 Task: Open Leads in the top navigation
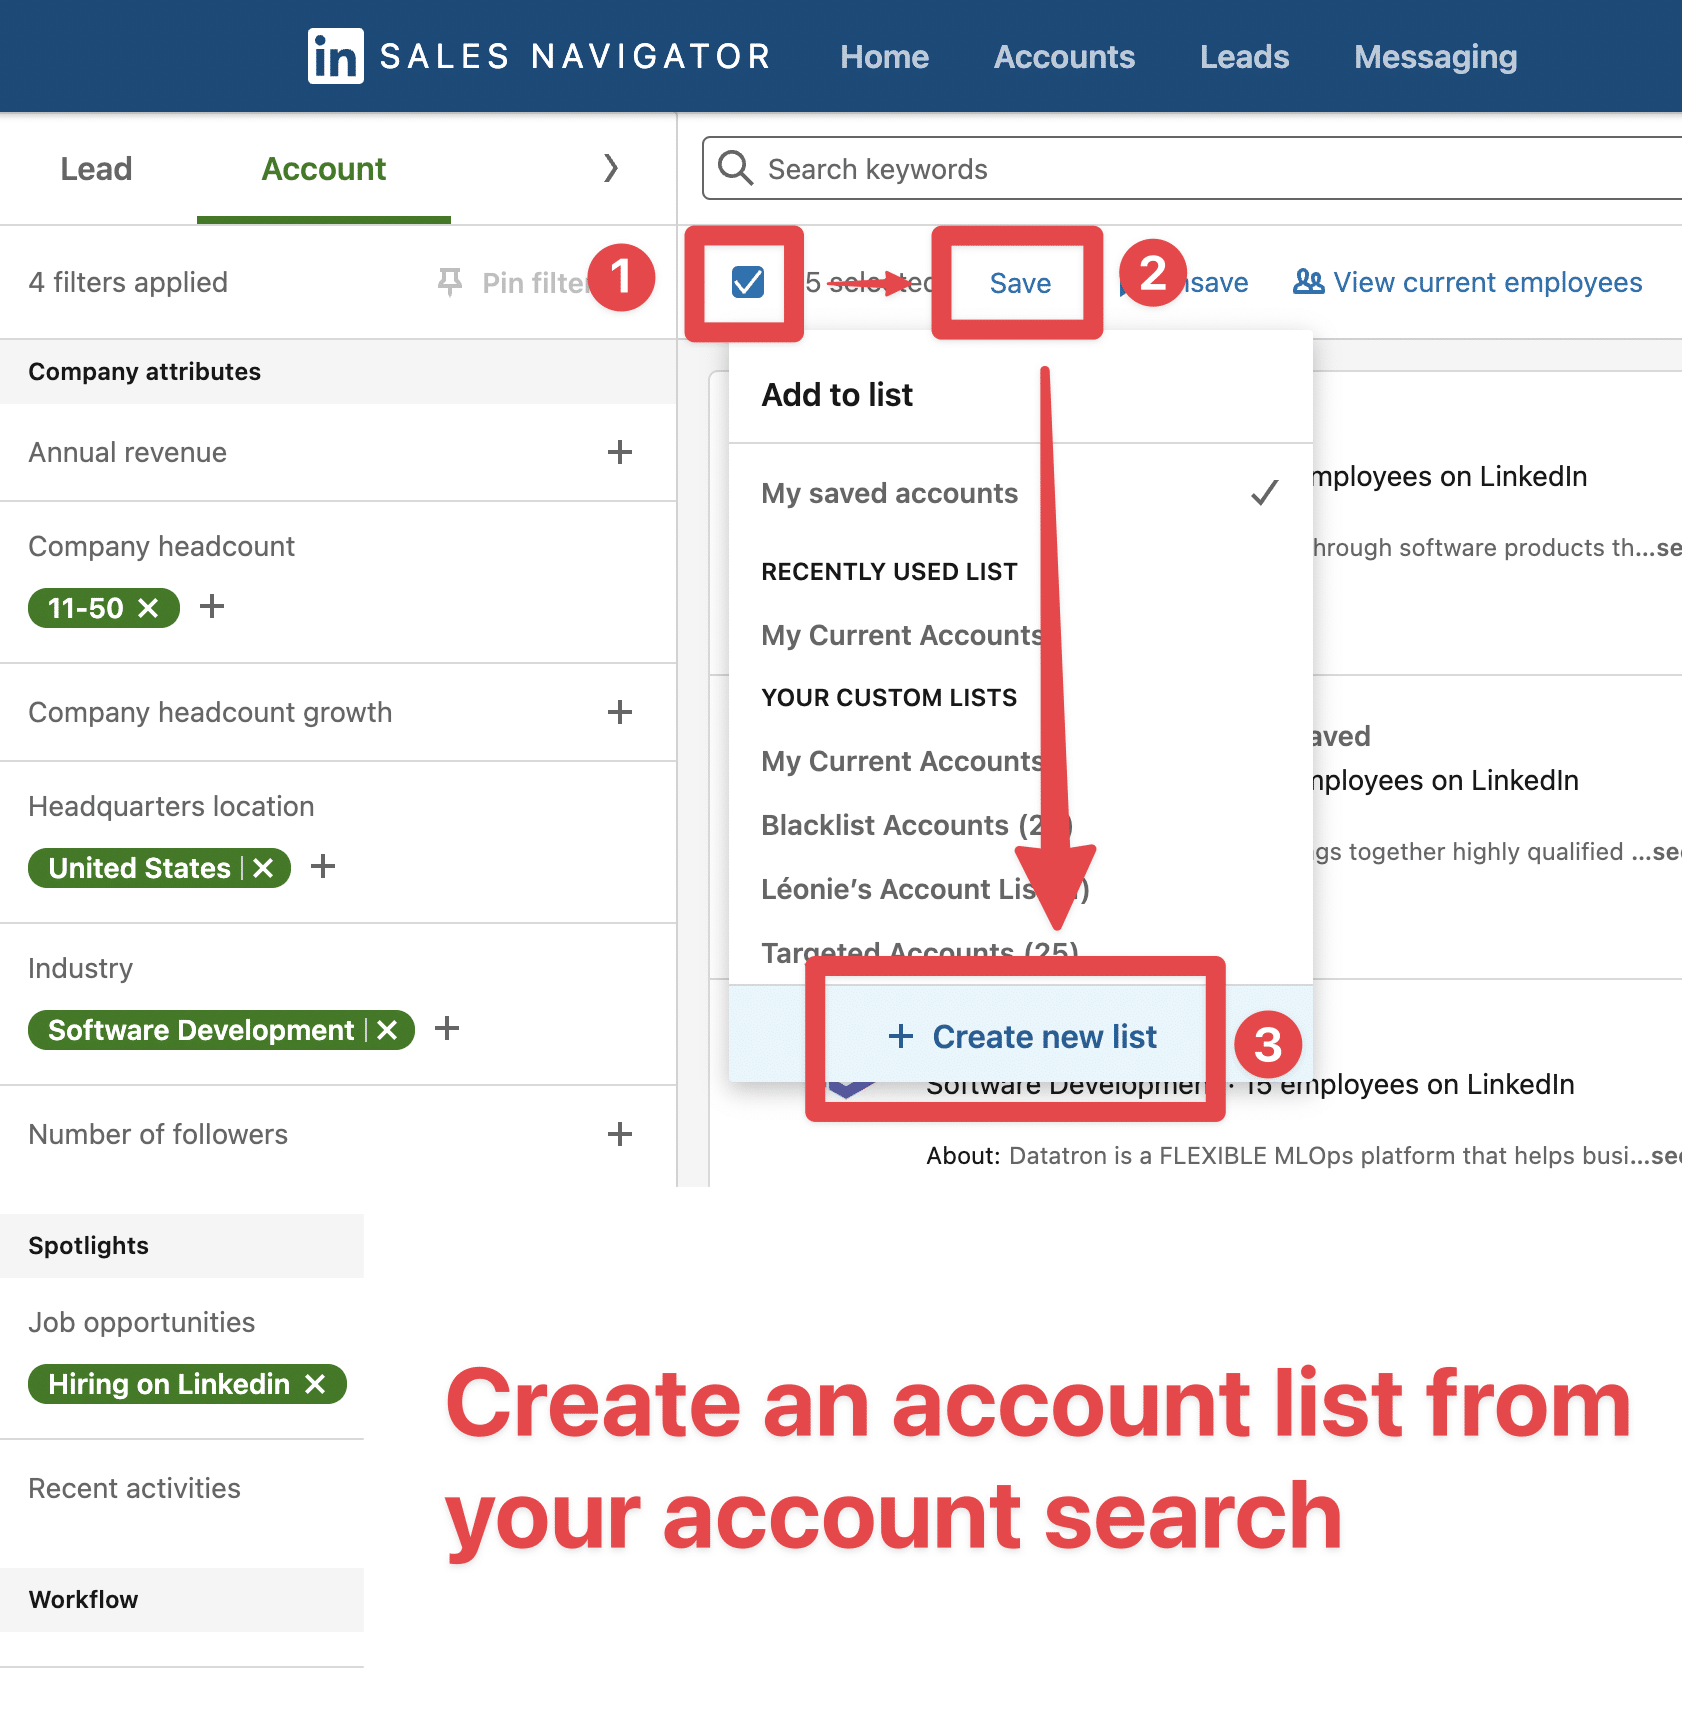pyautogui.click(x=1243, y=57)
